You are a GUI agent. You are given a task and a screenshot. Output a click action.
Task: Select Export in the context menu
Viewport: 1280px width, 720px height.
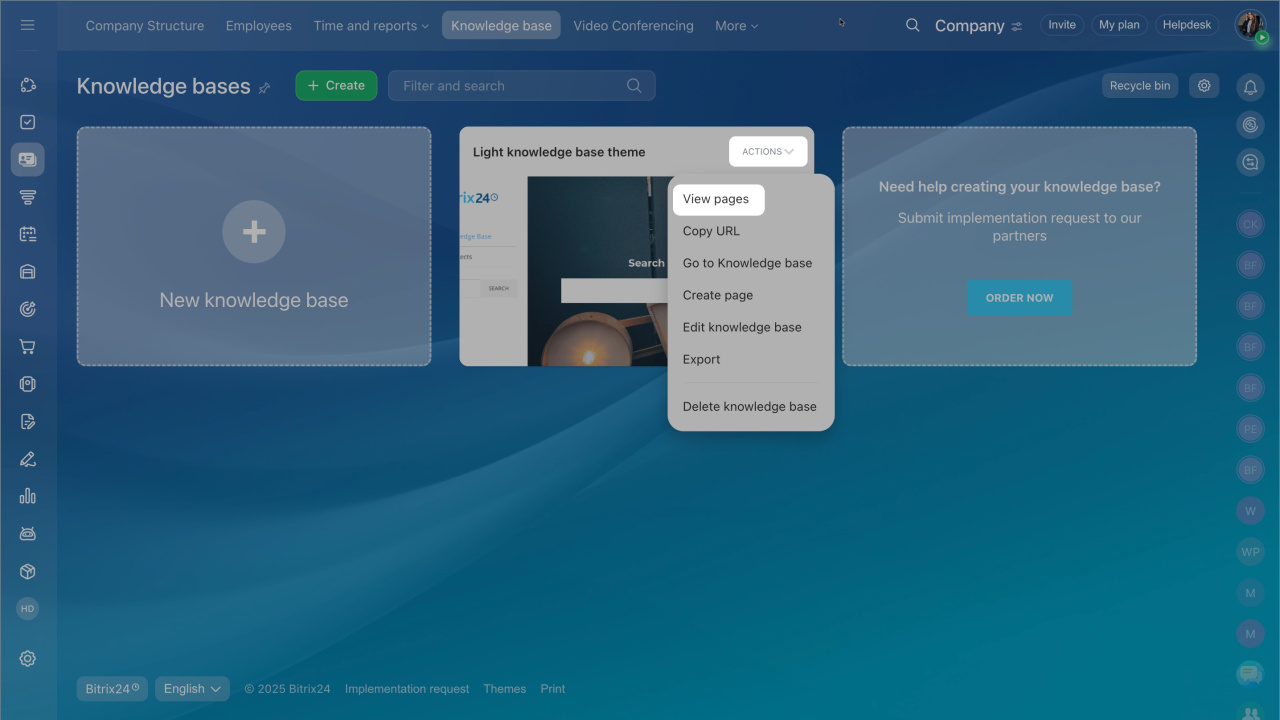coord(701,359)
